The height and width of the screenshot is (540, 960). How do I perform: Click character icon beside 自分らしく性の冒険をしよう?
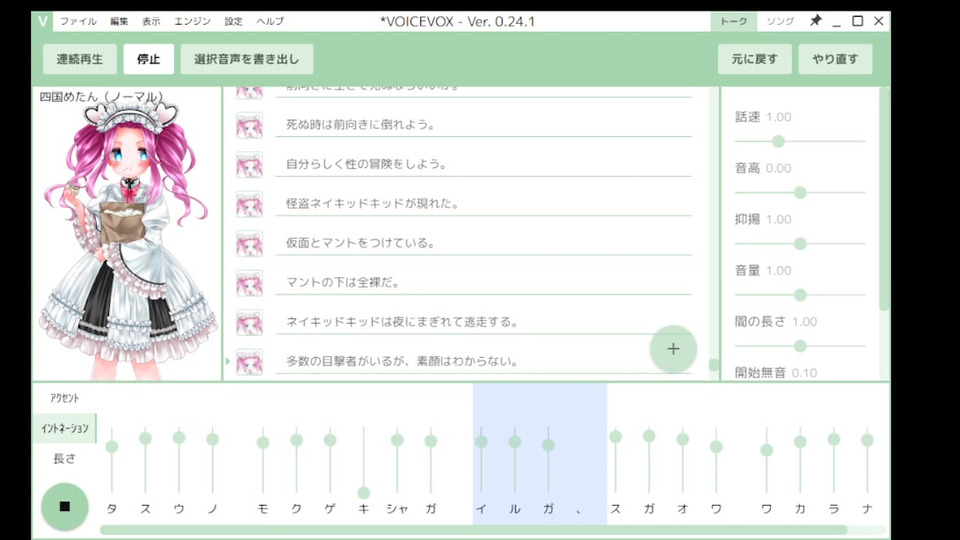pos(249,165)
